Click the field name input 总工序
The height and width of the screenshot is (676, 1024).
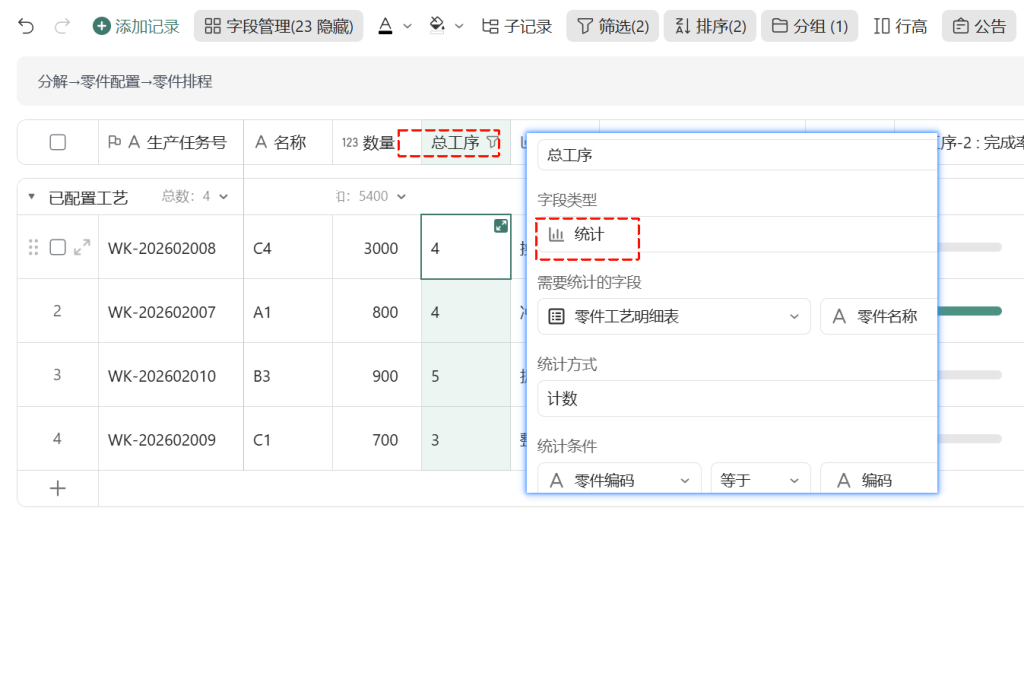pos(737,155)
